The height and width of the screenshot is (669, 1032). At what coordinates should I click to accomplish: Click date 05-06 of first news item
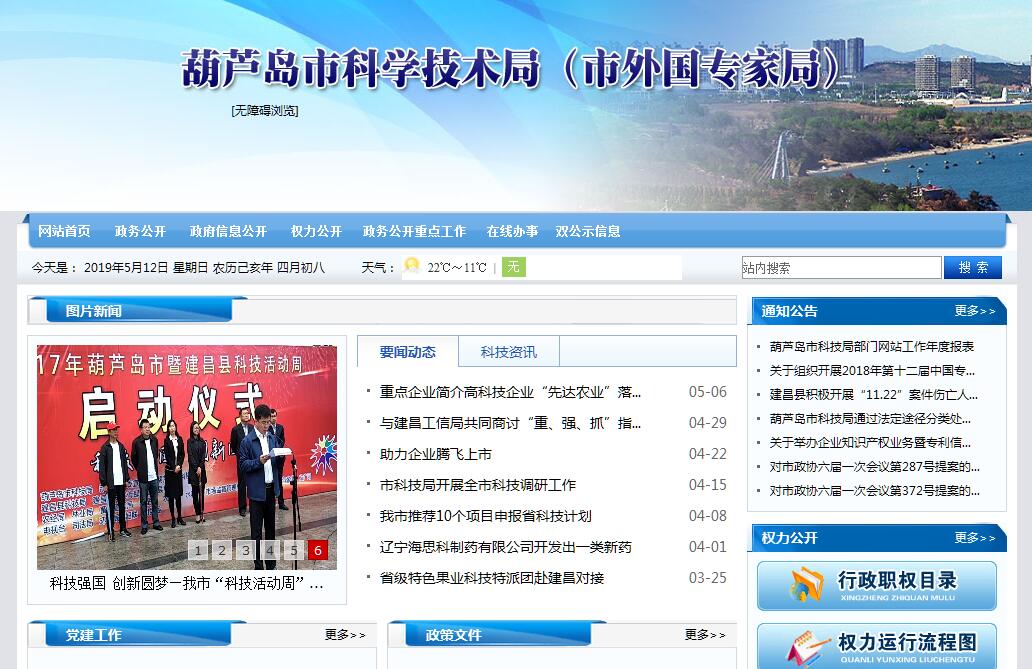coord(708,392)
